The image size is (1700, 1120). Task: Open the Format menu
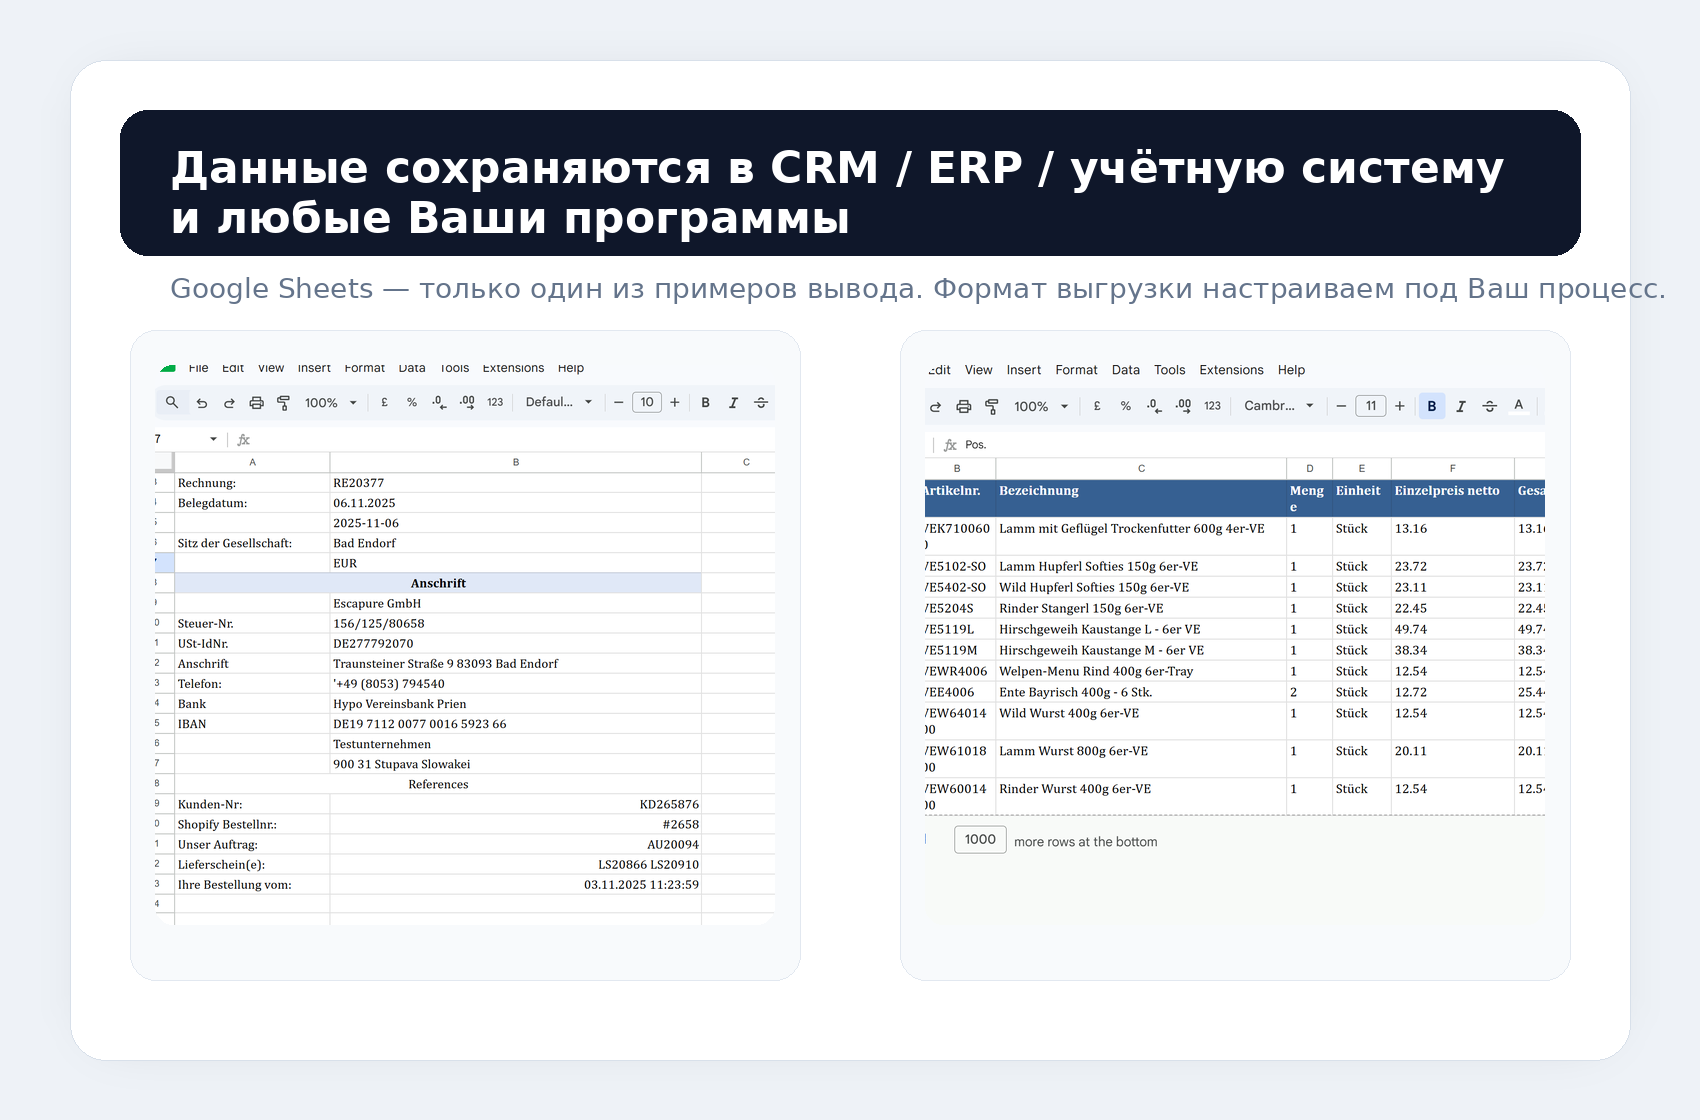(365, 368)
